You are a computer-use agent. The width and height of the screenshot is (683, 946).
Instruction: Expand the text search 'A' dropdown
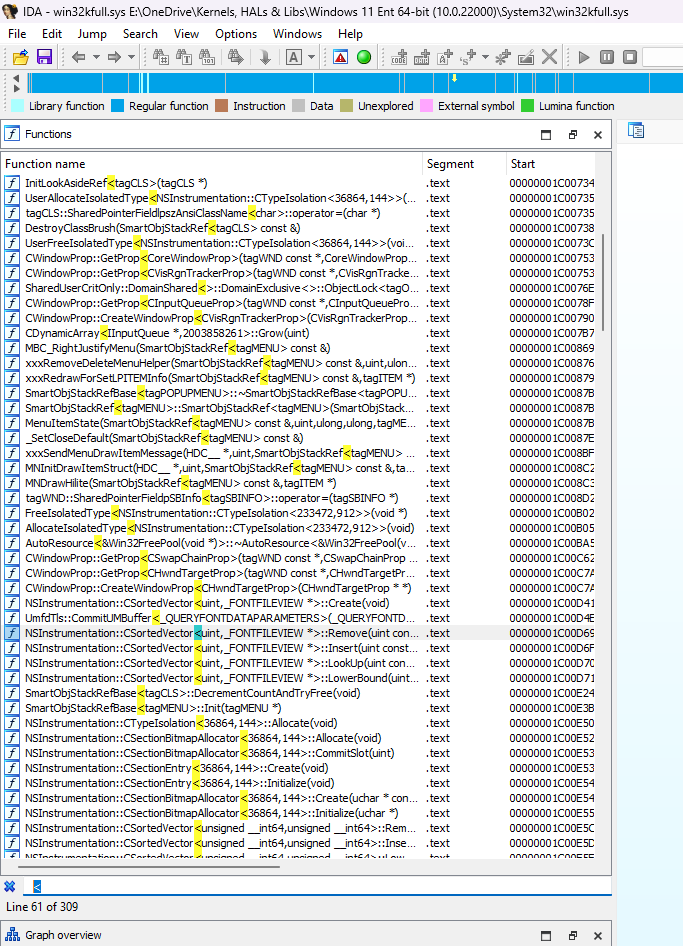pyautogui.click(x=313, y=57)
